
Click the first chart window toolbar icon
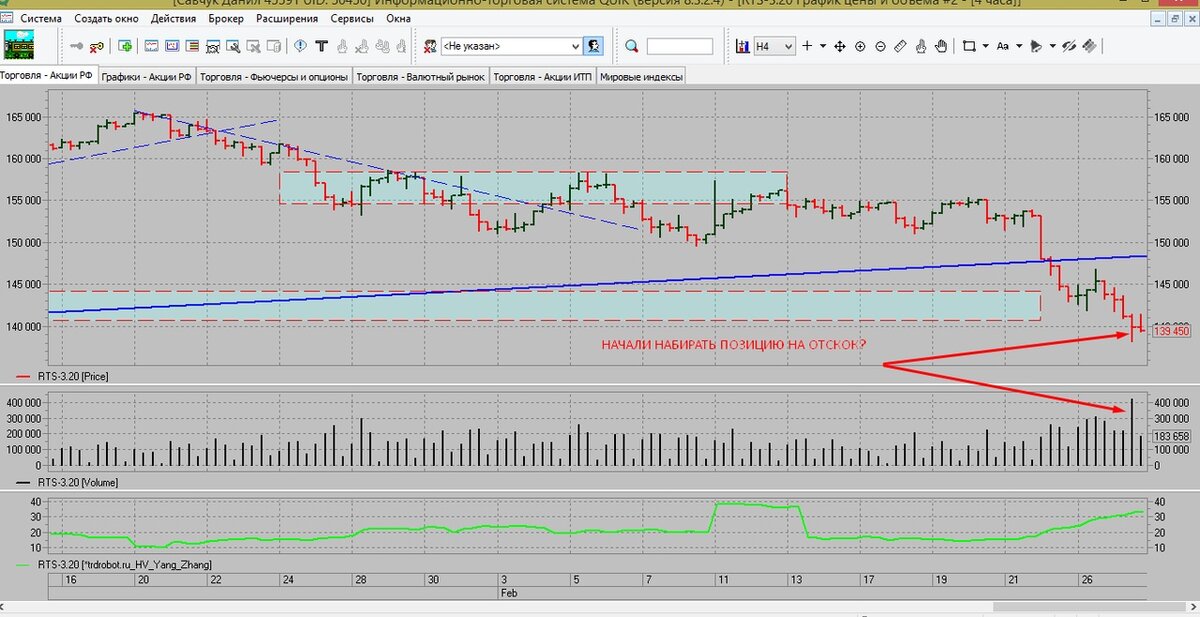(151, 46)
